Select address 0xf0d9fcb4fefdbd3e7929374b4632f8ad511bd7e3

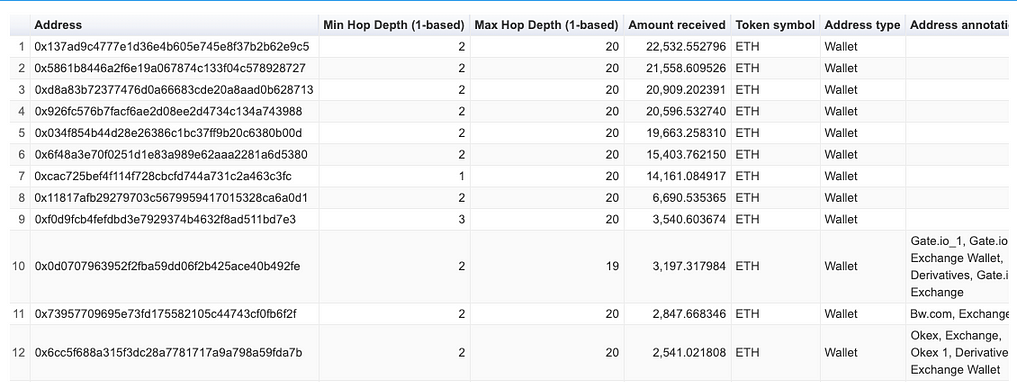coord(165,219)
